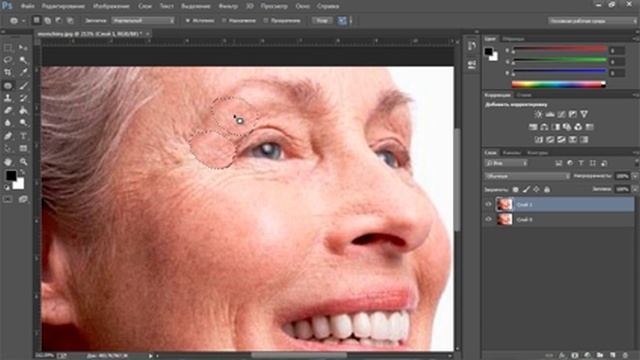Select the Clone Stamp tool
The height and width of the screenshot is (360, 640).
[x=8, y=98]
